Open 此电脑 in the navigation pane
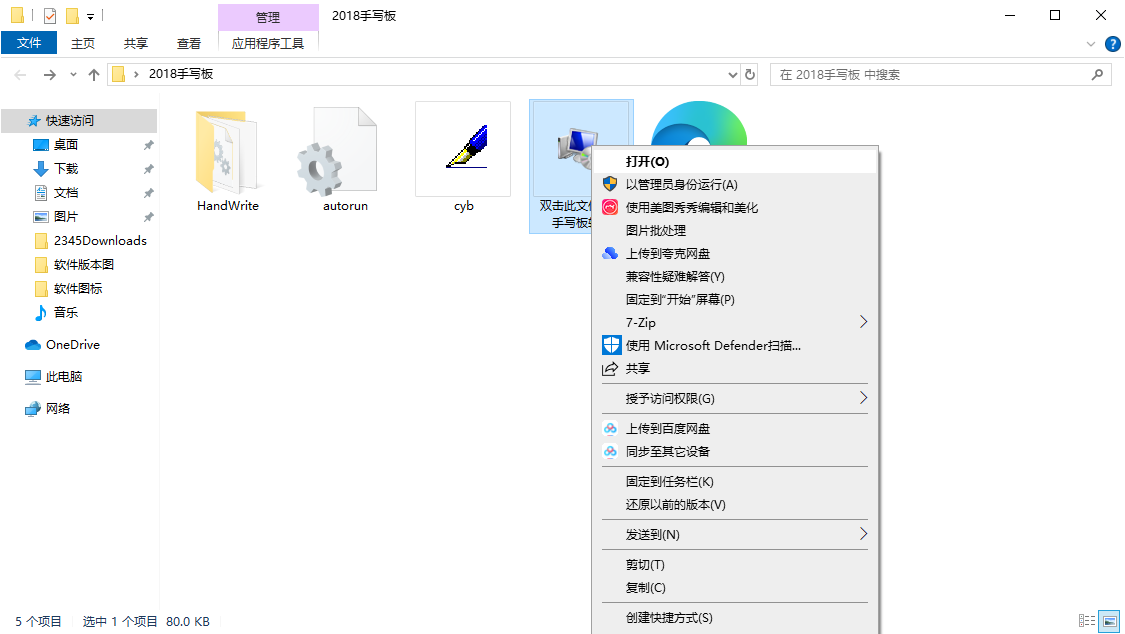The width and height of the screenshot is (1125, 634). pos(64,377)
